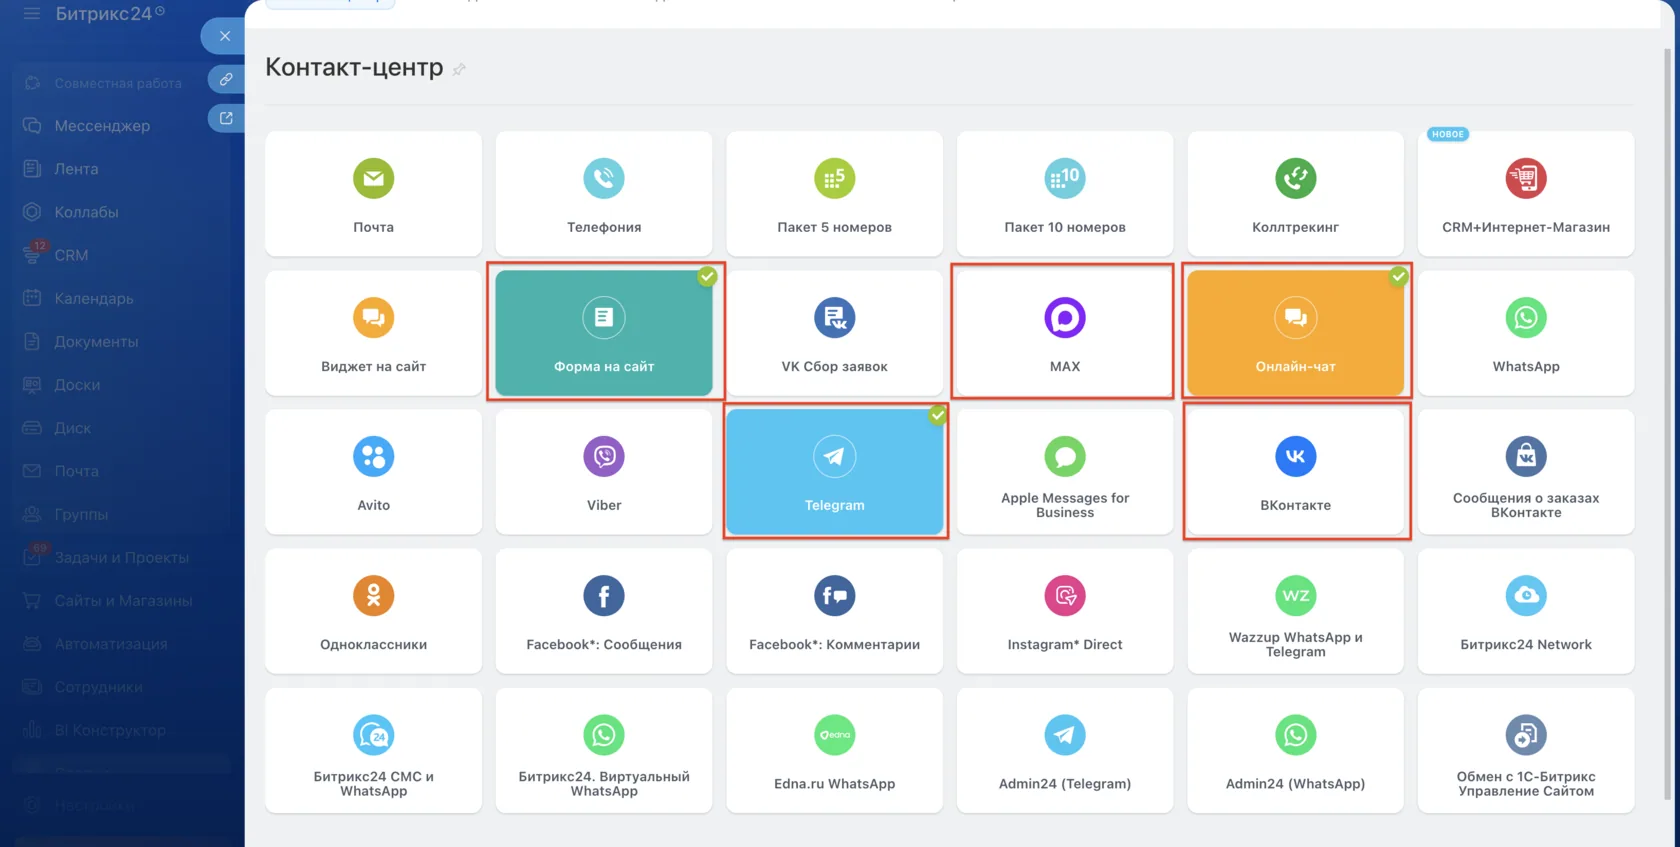
Task: Open CRM+Интернет-Магазин tile
Action: click(1526, 193)
